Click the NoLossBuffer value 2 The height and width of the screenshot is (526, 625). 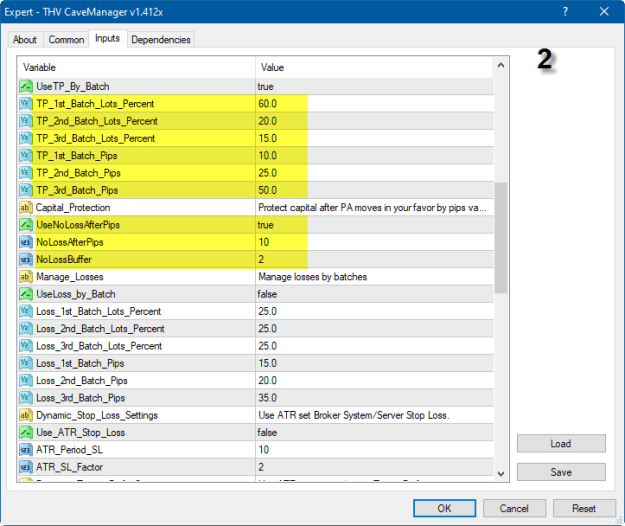coord(261,259)
